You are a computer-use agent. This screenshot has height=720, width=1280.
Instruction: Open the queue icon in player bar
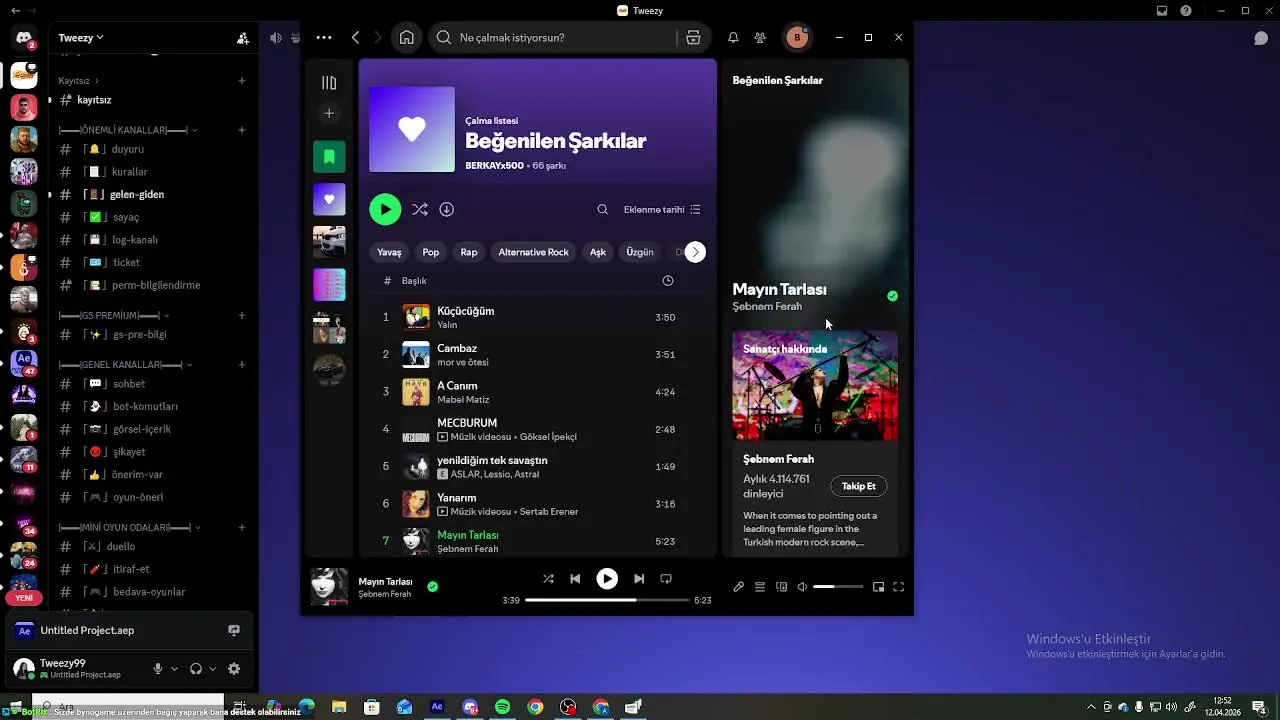(x=760, y=587)
